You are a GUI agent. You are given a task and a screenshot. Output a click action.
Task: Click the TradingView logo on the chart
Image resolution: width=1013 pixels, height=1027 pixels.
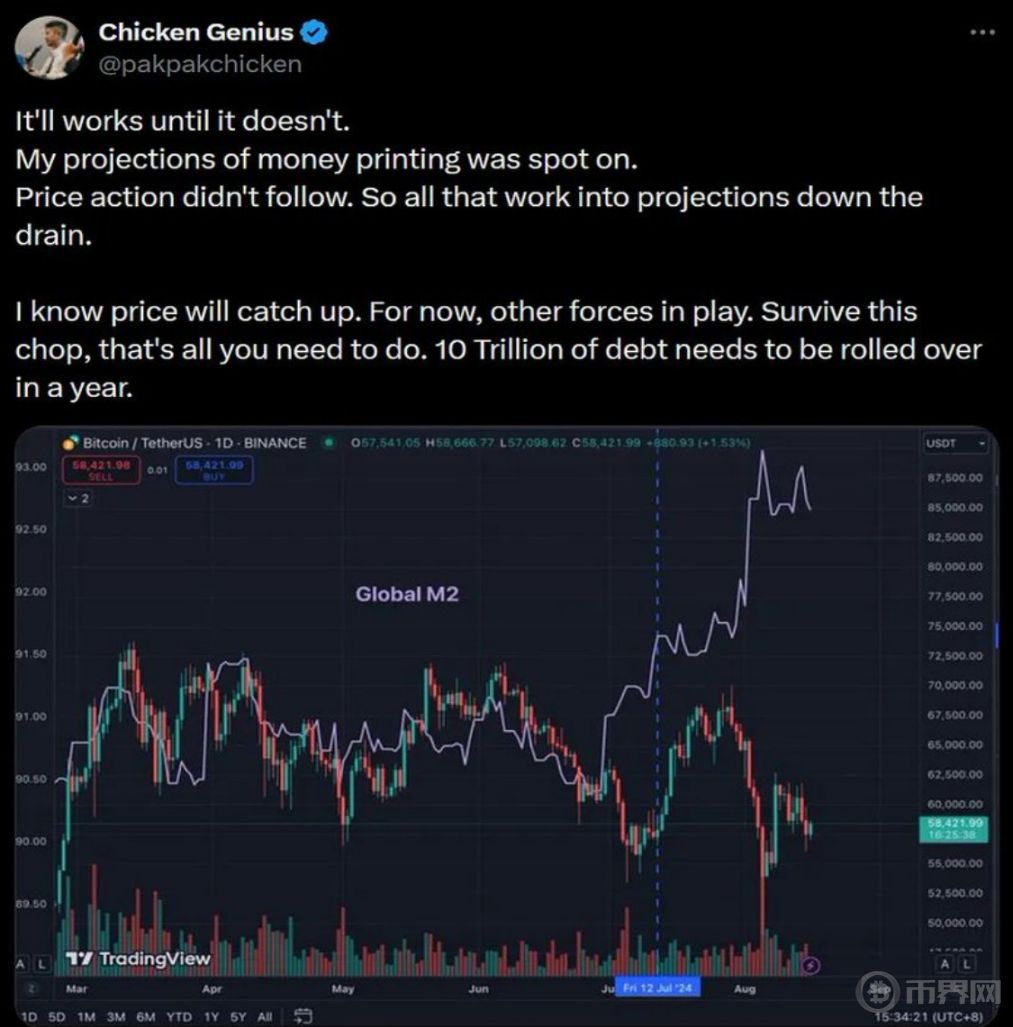[x=138, y=959]
